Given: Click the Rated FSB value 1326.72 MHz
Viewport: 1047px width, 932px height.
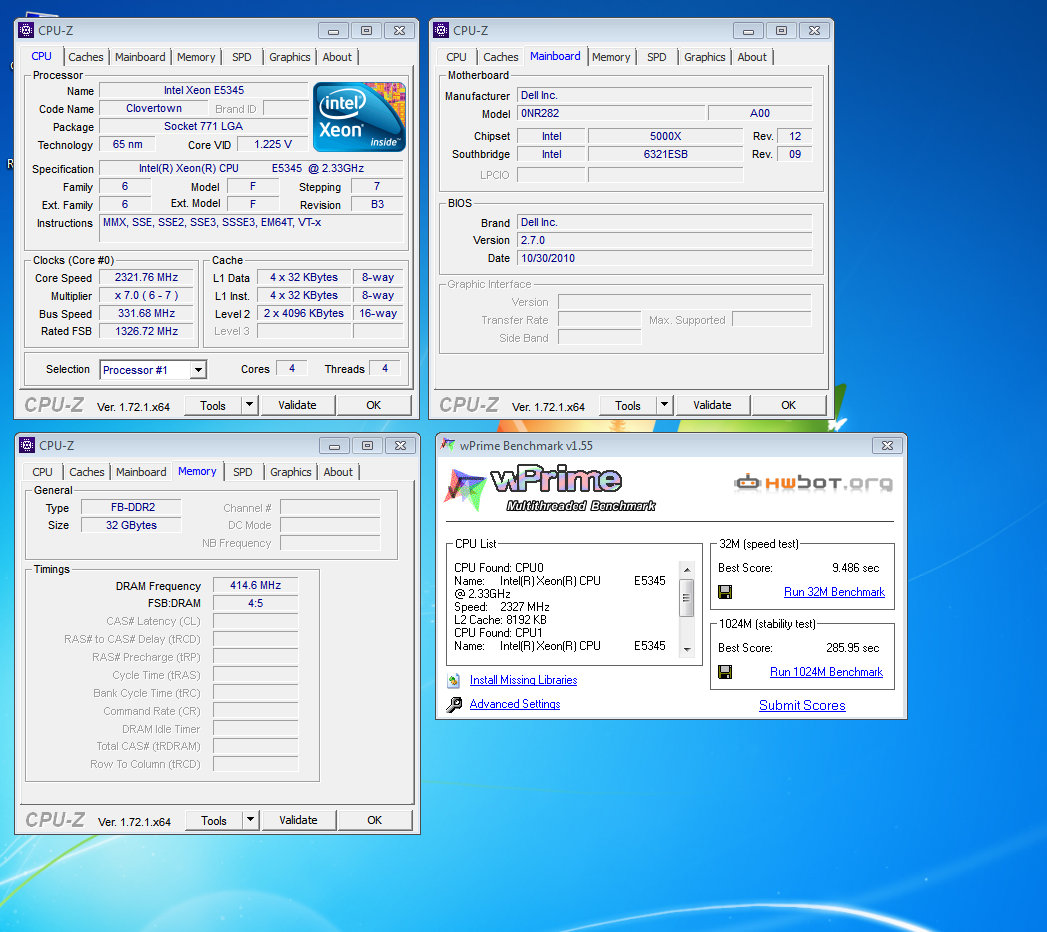Looking at the screenshot, I should pyautogui.click(x=146, y=331).
